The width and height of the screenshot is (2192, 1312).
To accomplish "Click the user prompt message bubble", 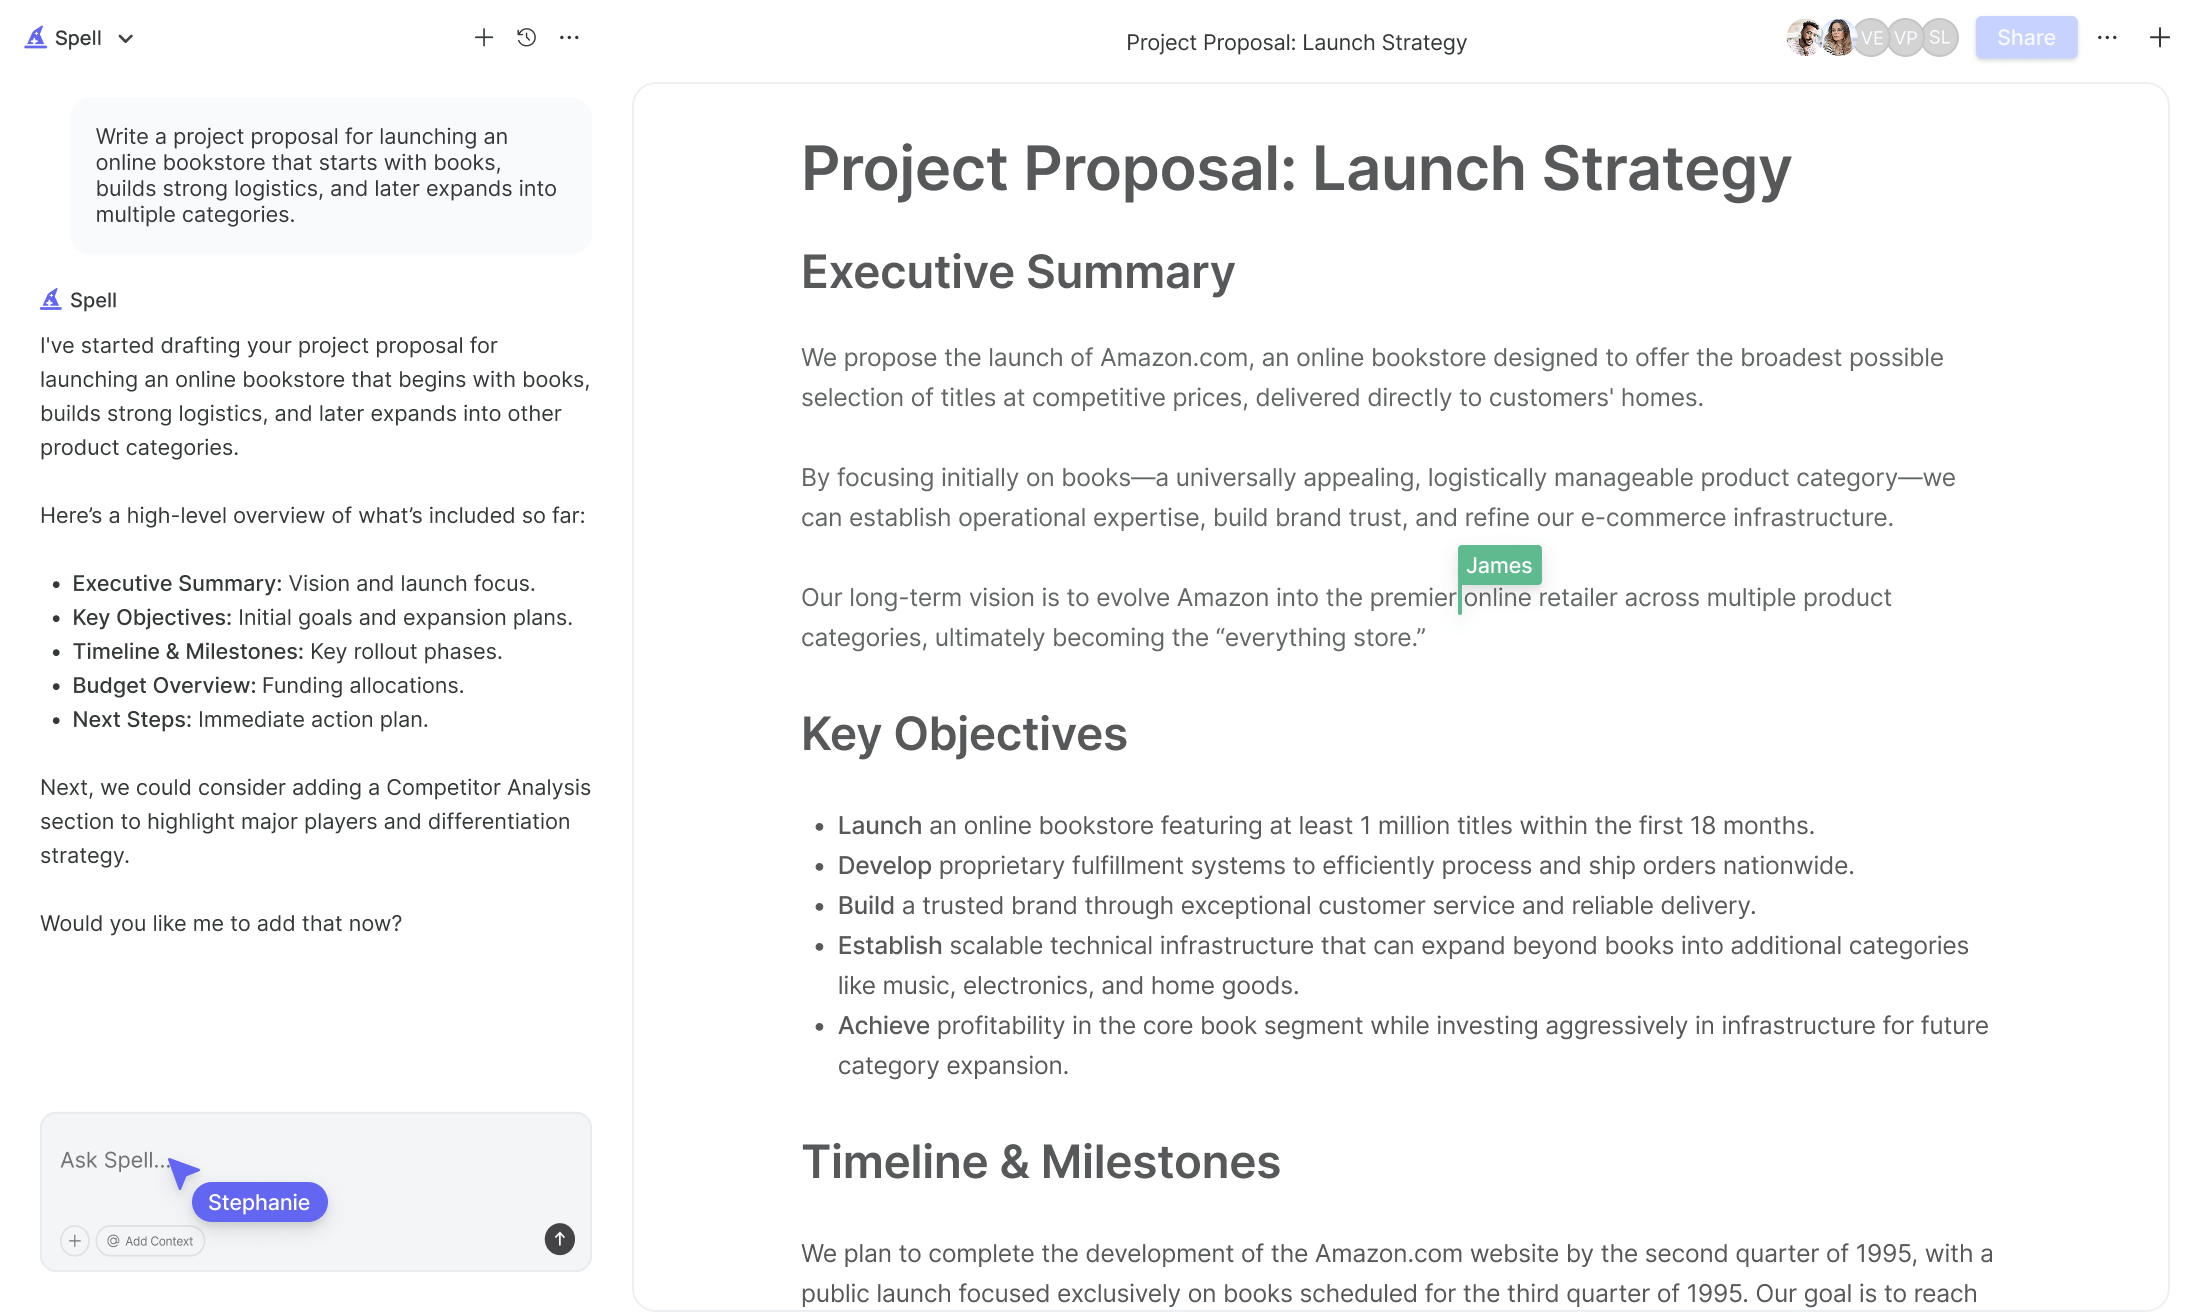I will [331, 175].
